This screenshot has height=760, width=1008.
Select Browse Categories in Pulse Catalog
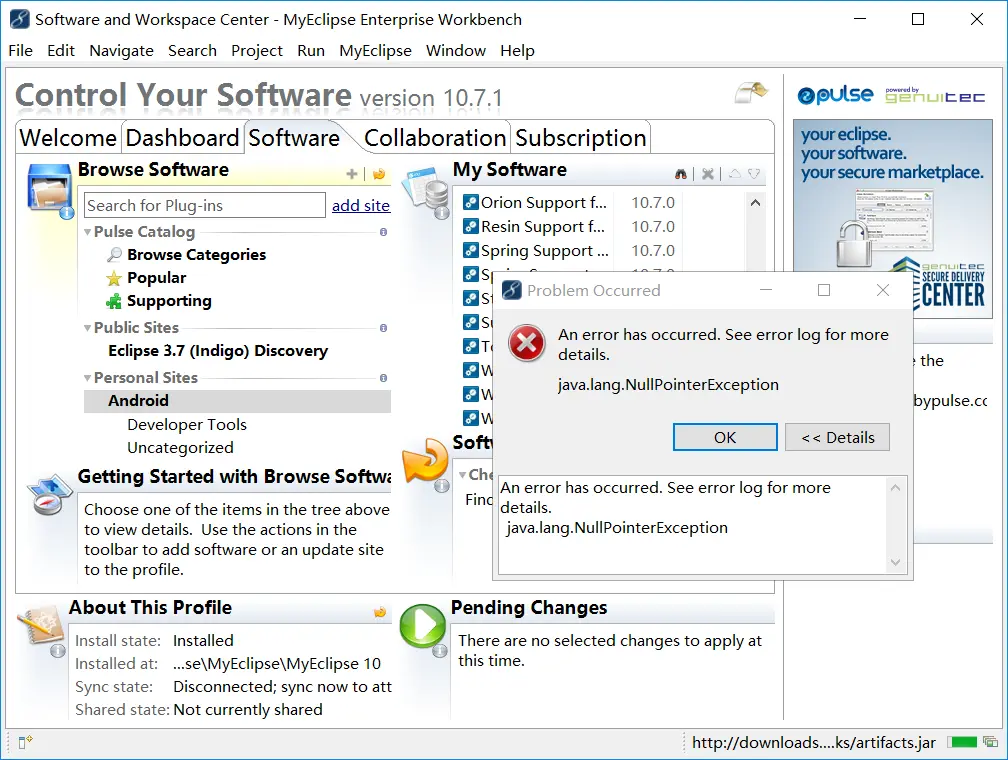pyautogui.click(x=197, y=255)
